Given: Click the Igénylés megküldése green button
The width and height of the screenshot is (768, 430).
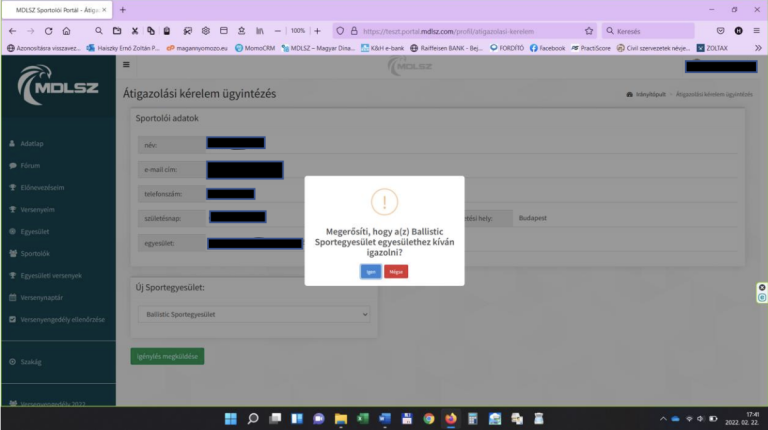Looking at the screenshot, I should point(167,357).
